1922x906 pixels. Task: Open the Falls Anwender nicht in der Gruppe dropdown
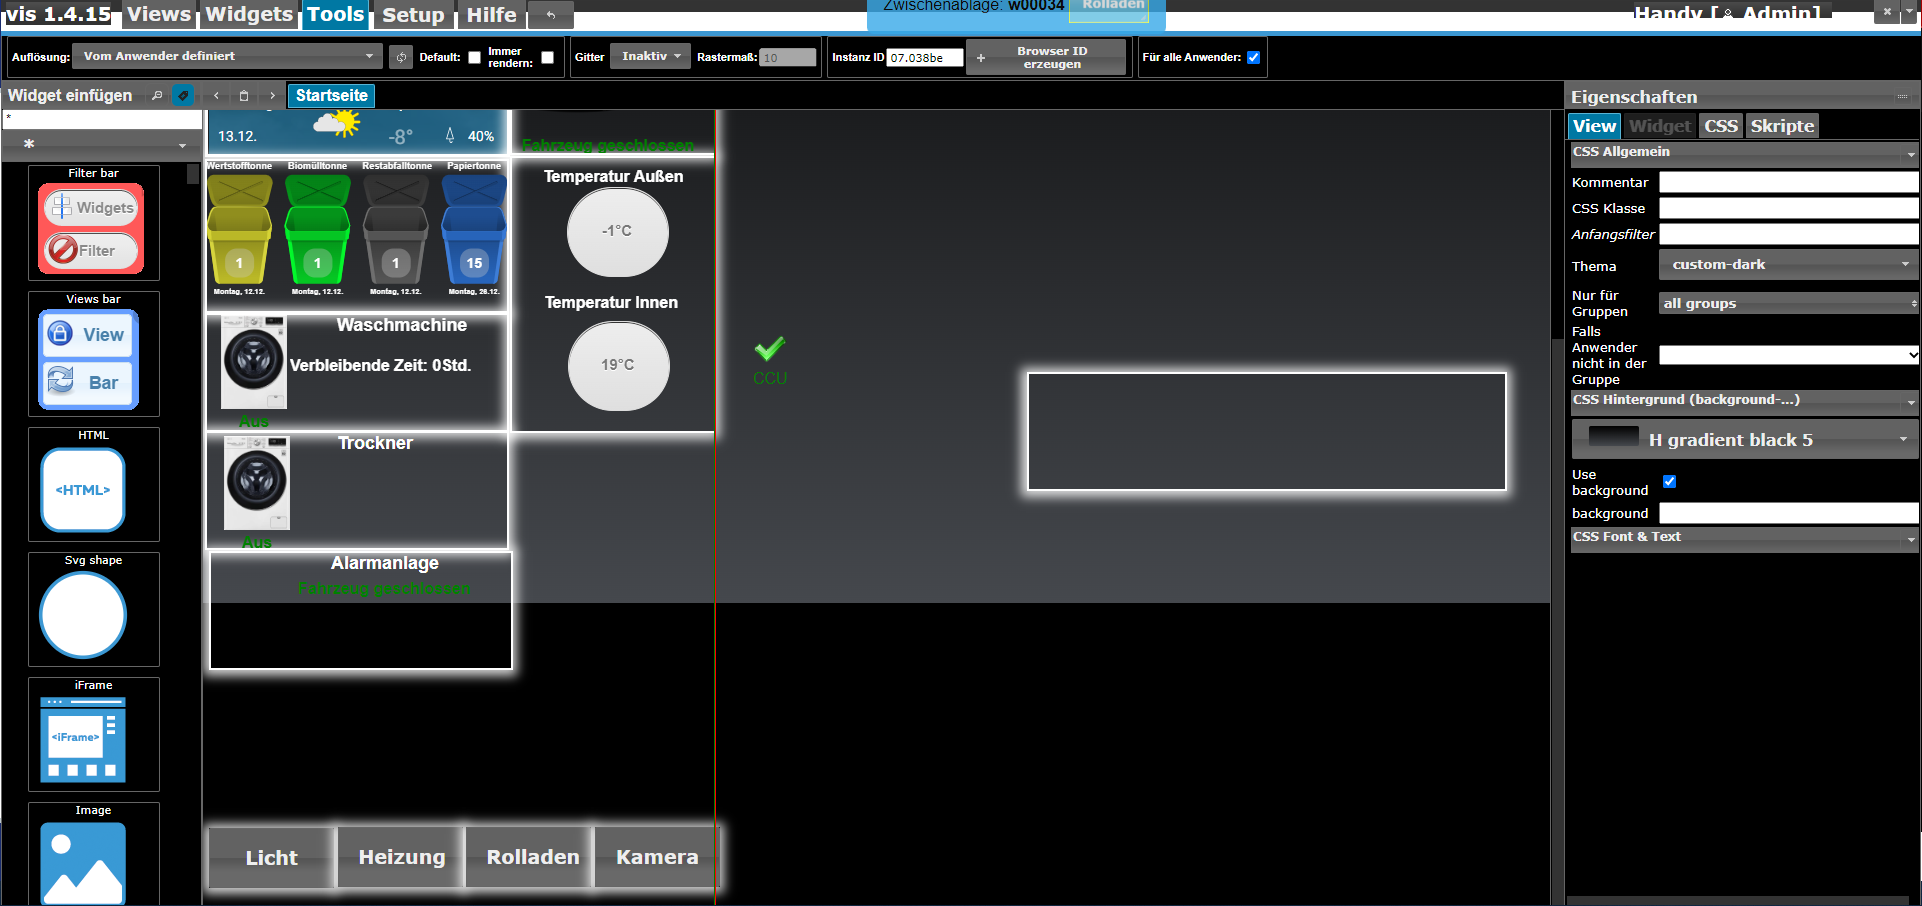pyautogui.click(x=1788, y=355)
